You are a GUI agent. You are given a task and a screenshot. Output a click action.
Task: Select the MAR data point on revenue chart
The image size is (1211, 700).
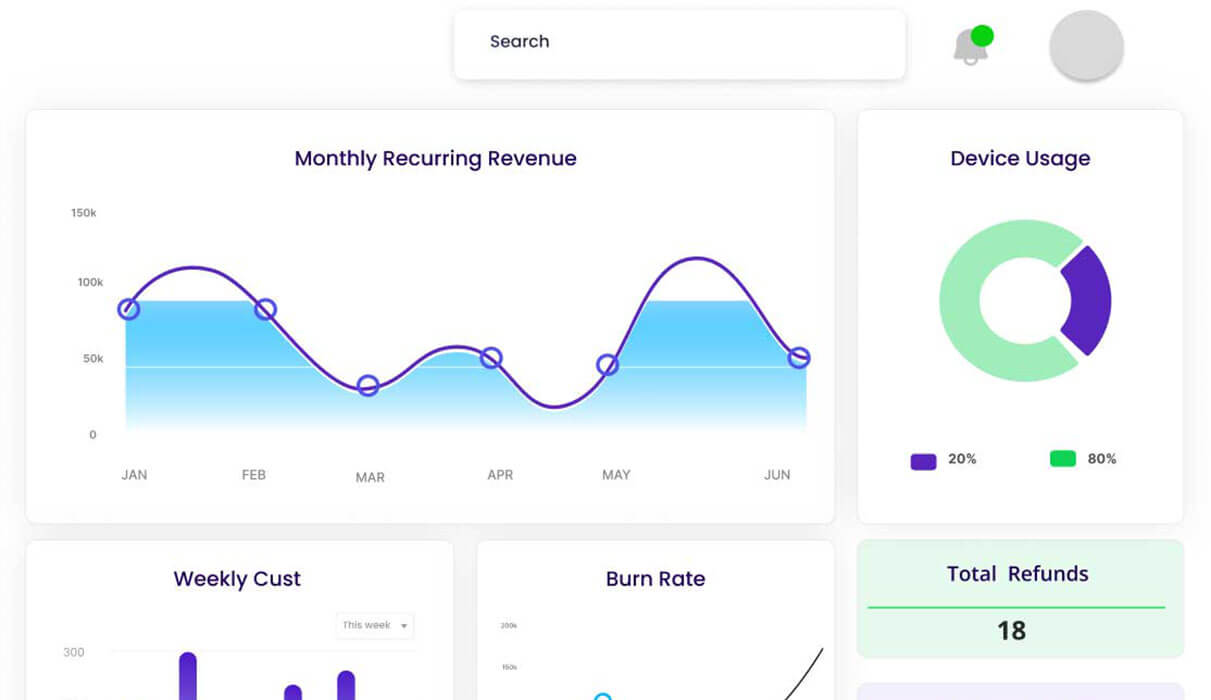[368, 385]
